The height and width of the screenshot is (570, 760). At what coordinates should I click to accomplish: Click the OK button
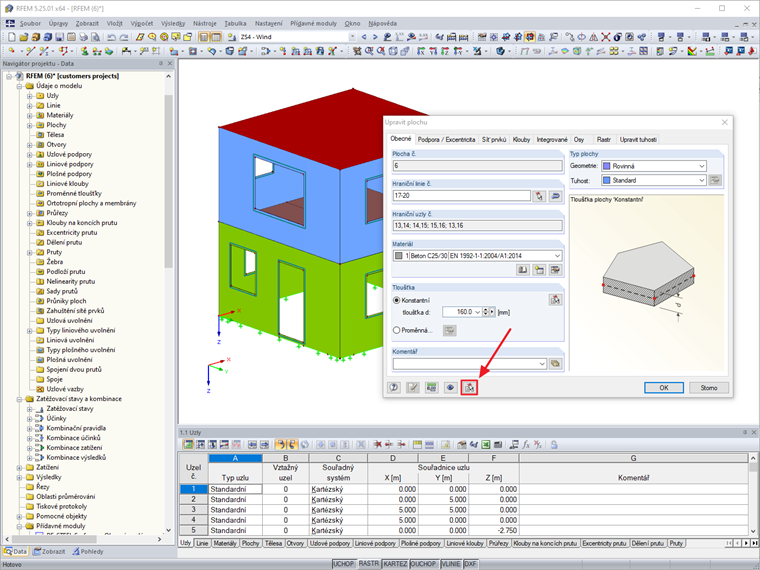pyautogui.click(x=664, y=388)
